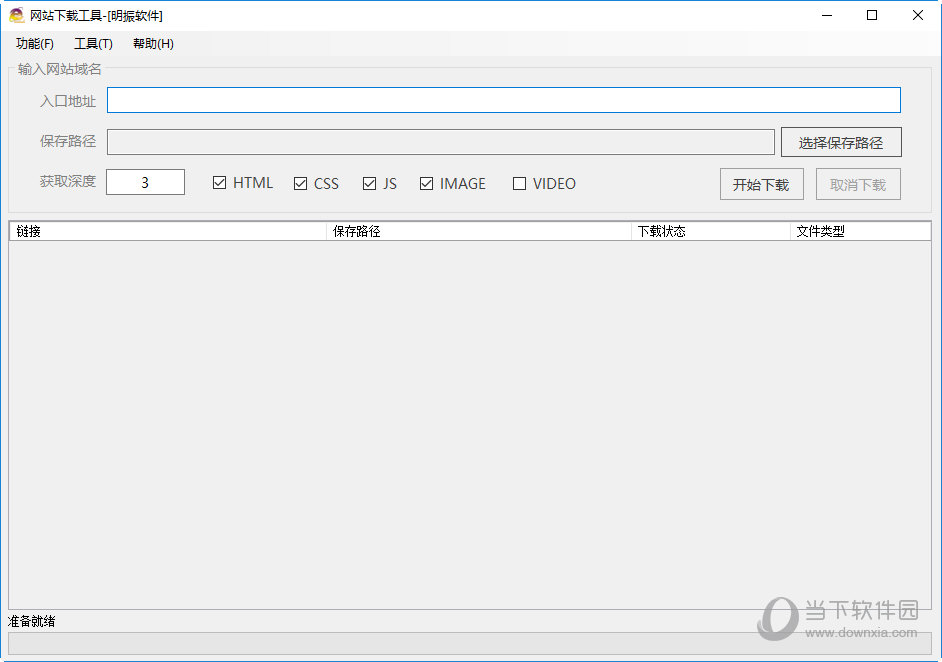Screen dimensions: 942x662
Task: Click the 选择保存路径 button
Action: 841,142
